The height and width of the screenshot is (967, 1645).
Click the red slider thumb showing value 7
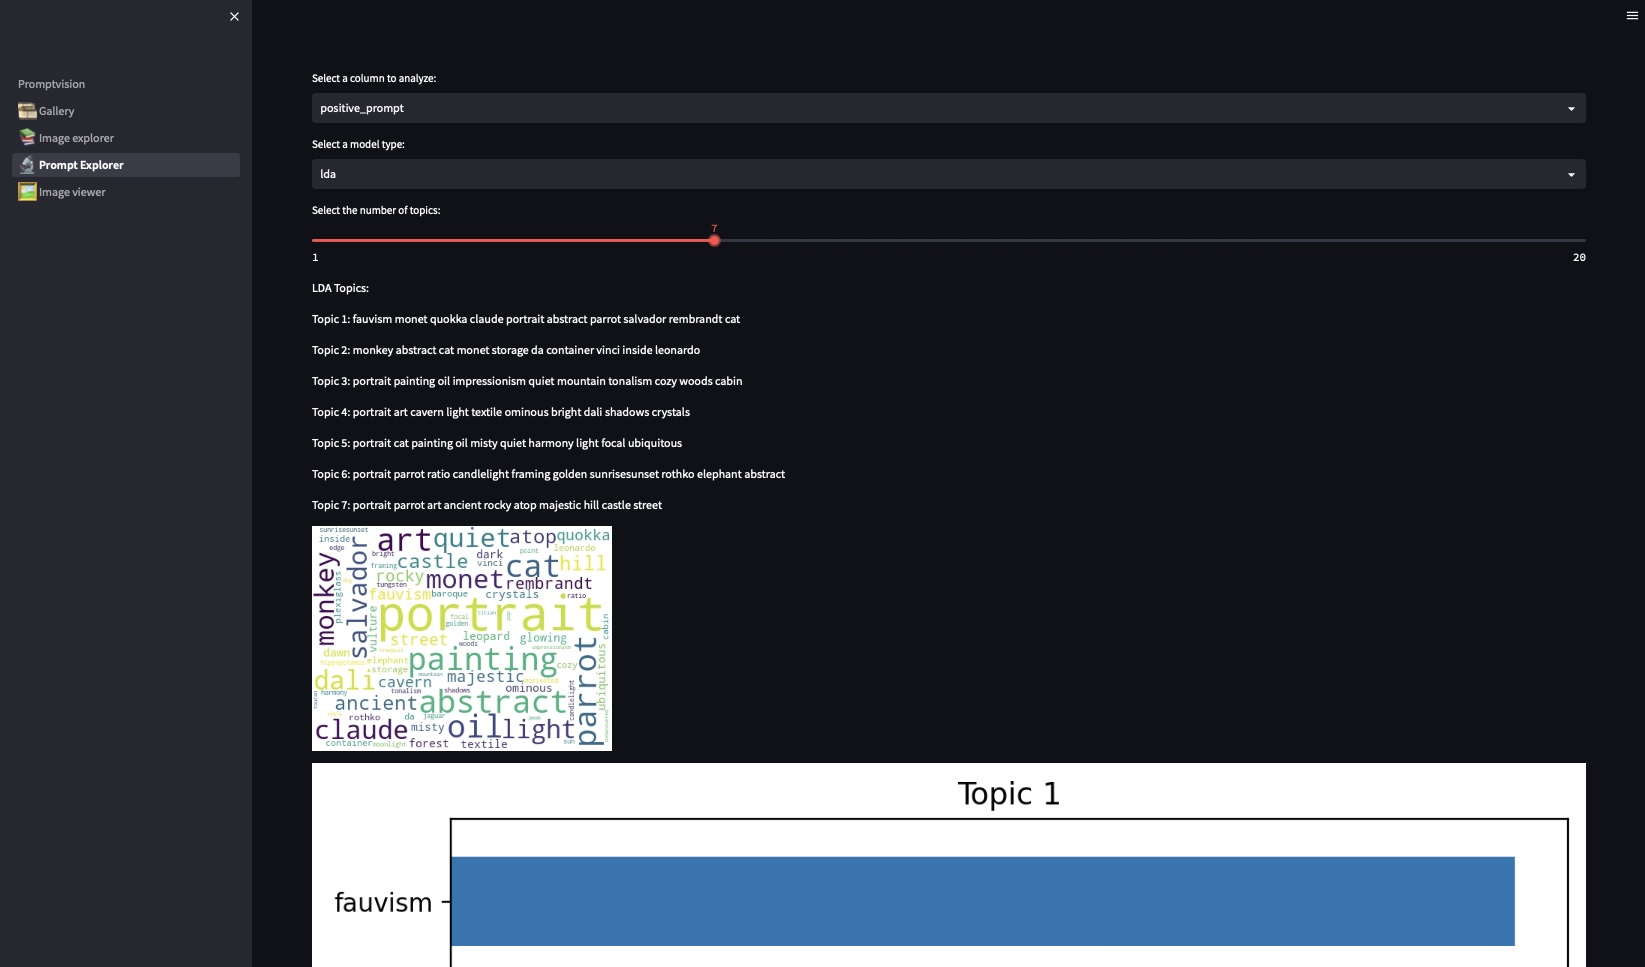(x=713, y=240)
